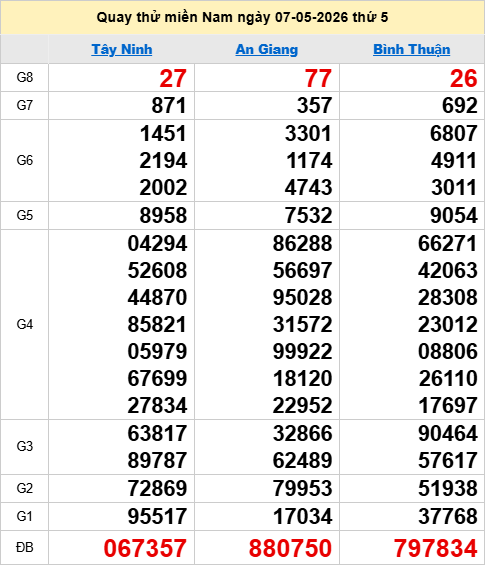485x565 pixels.
Task: Click An Giang G7 number 357
Action: [x=314, y=105]
